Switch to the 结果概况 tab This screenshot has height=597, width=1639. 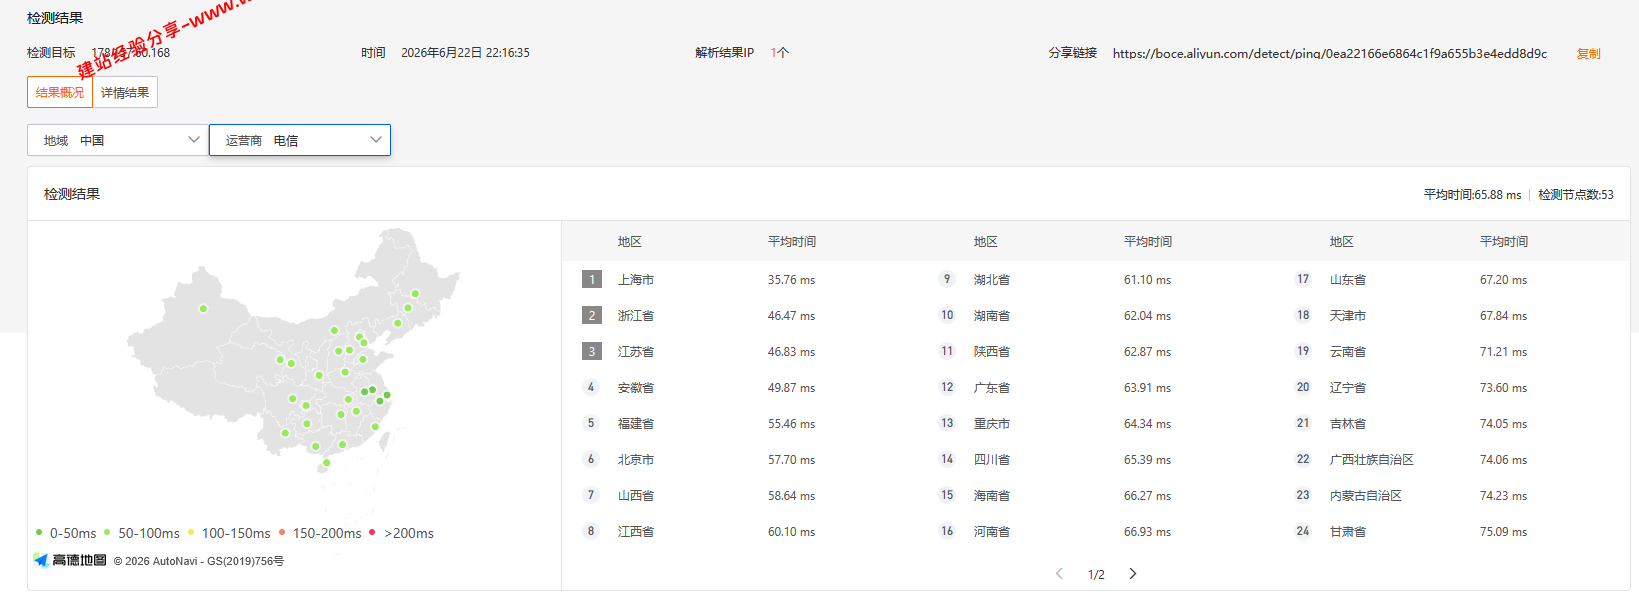[60, 93]
